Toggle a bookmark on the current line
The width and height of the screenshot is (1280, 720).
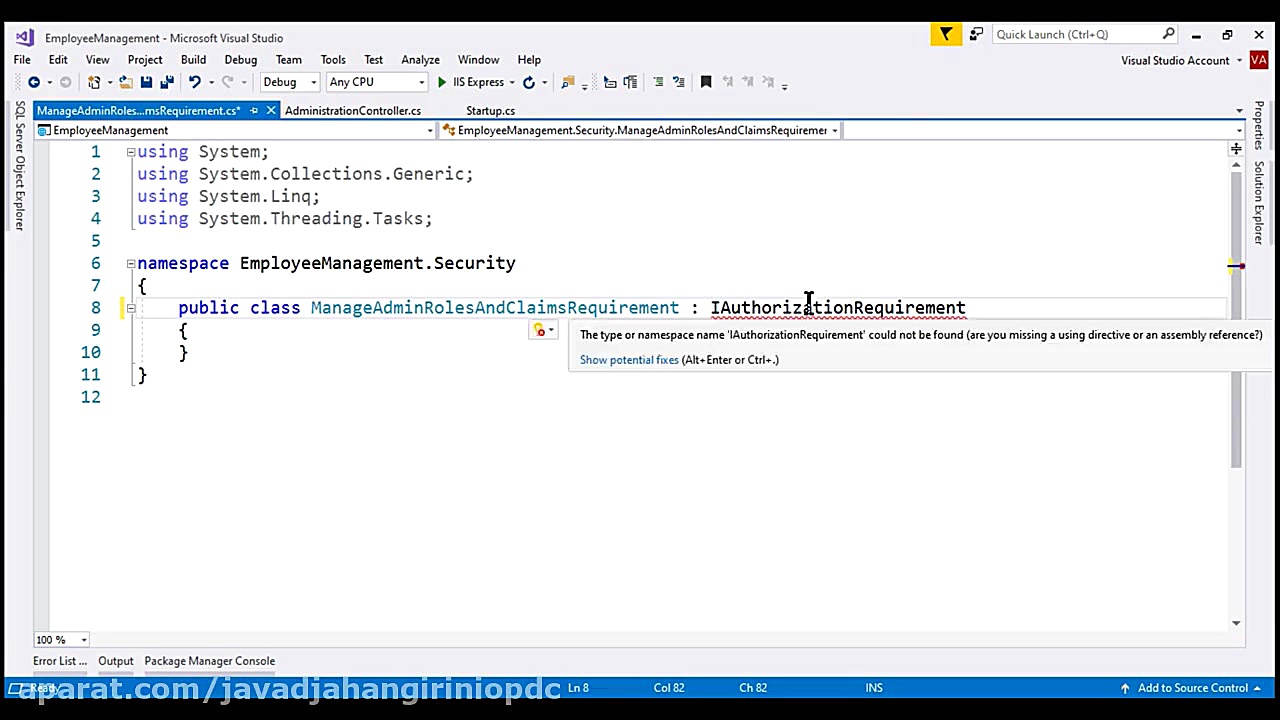[x=706, y=82]
